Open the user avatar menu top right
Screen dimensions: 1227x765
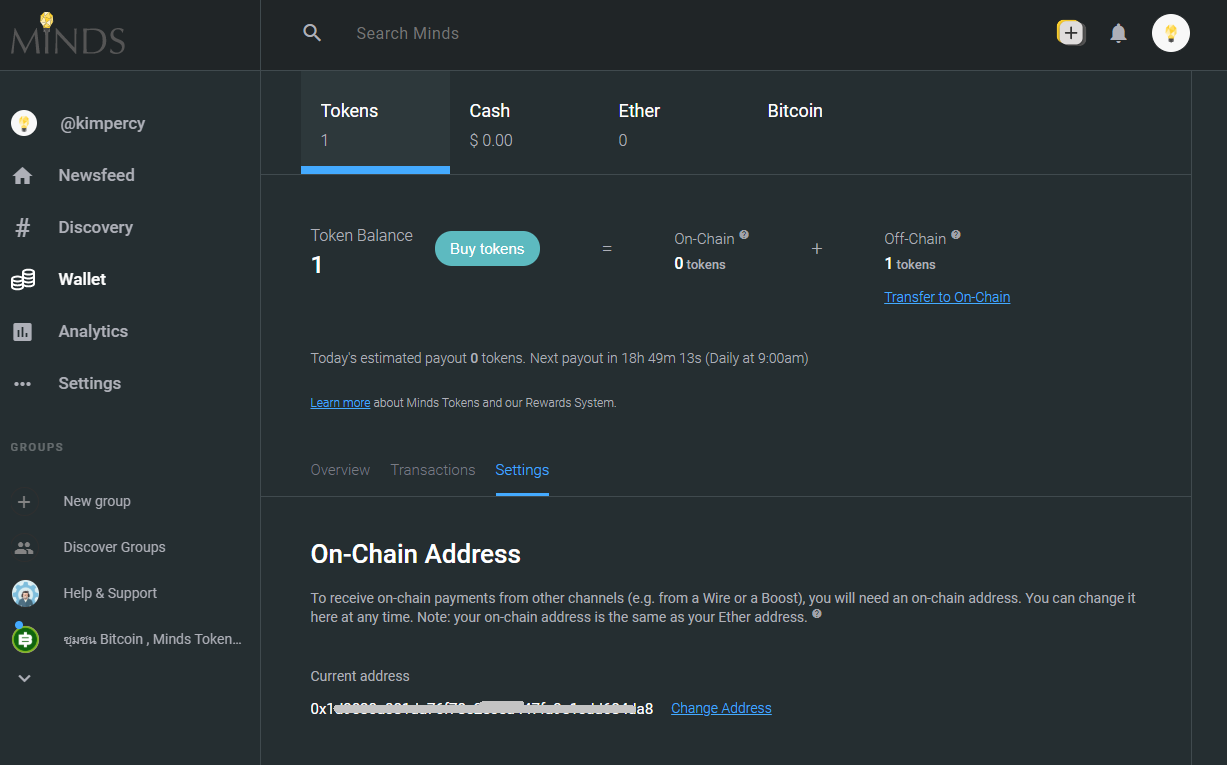click(x=1170, y=33)
